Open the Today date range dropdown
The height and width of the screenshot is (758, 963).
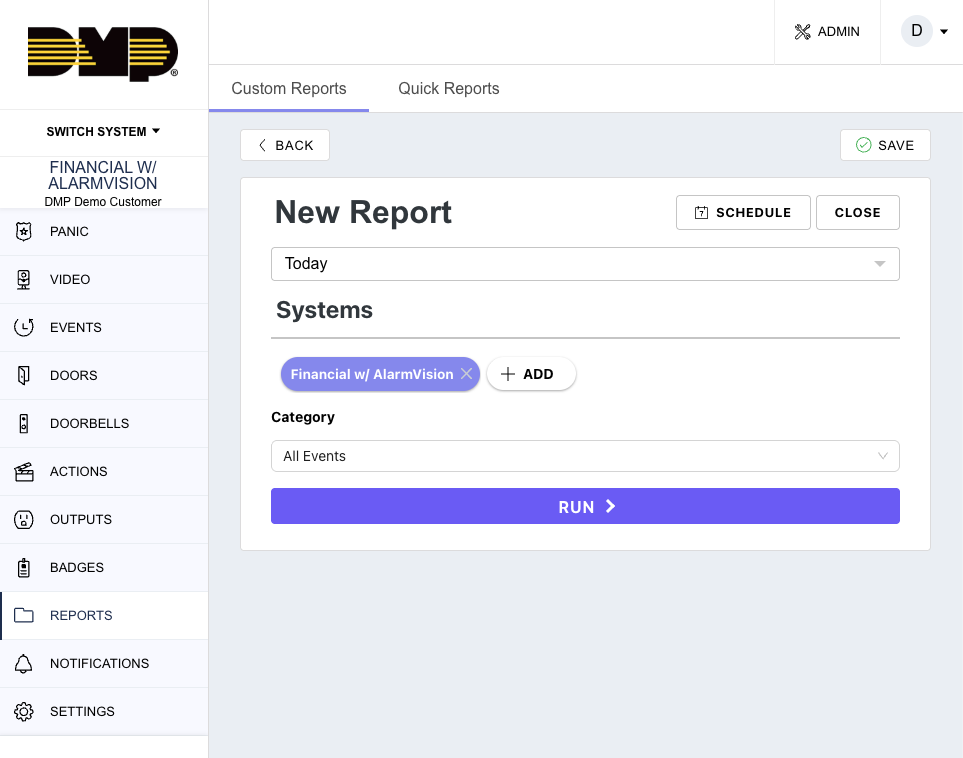585,264
